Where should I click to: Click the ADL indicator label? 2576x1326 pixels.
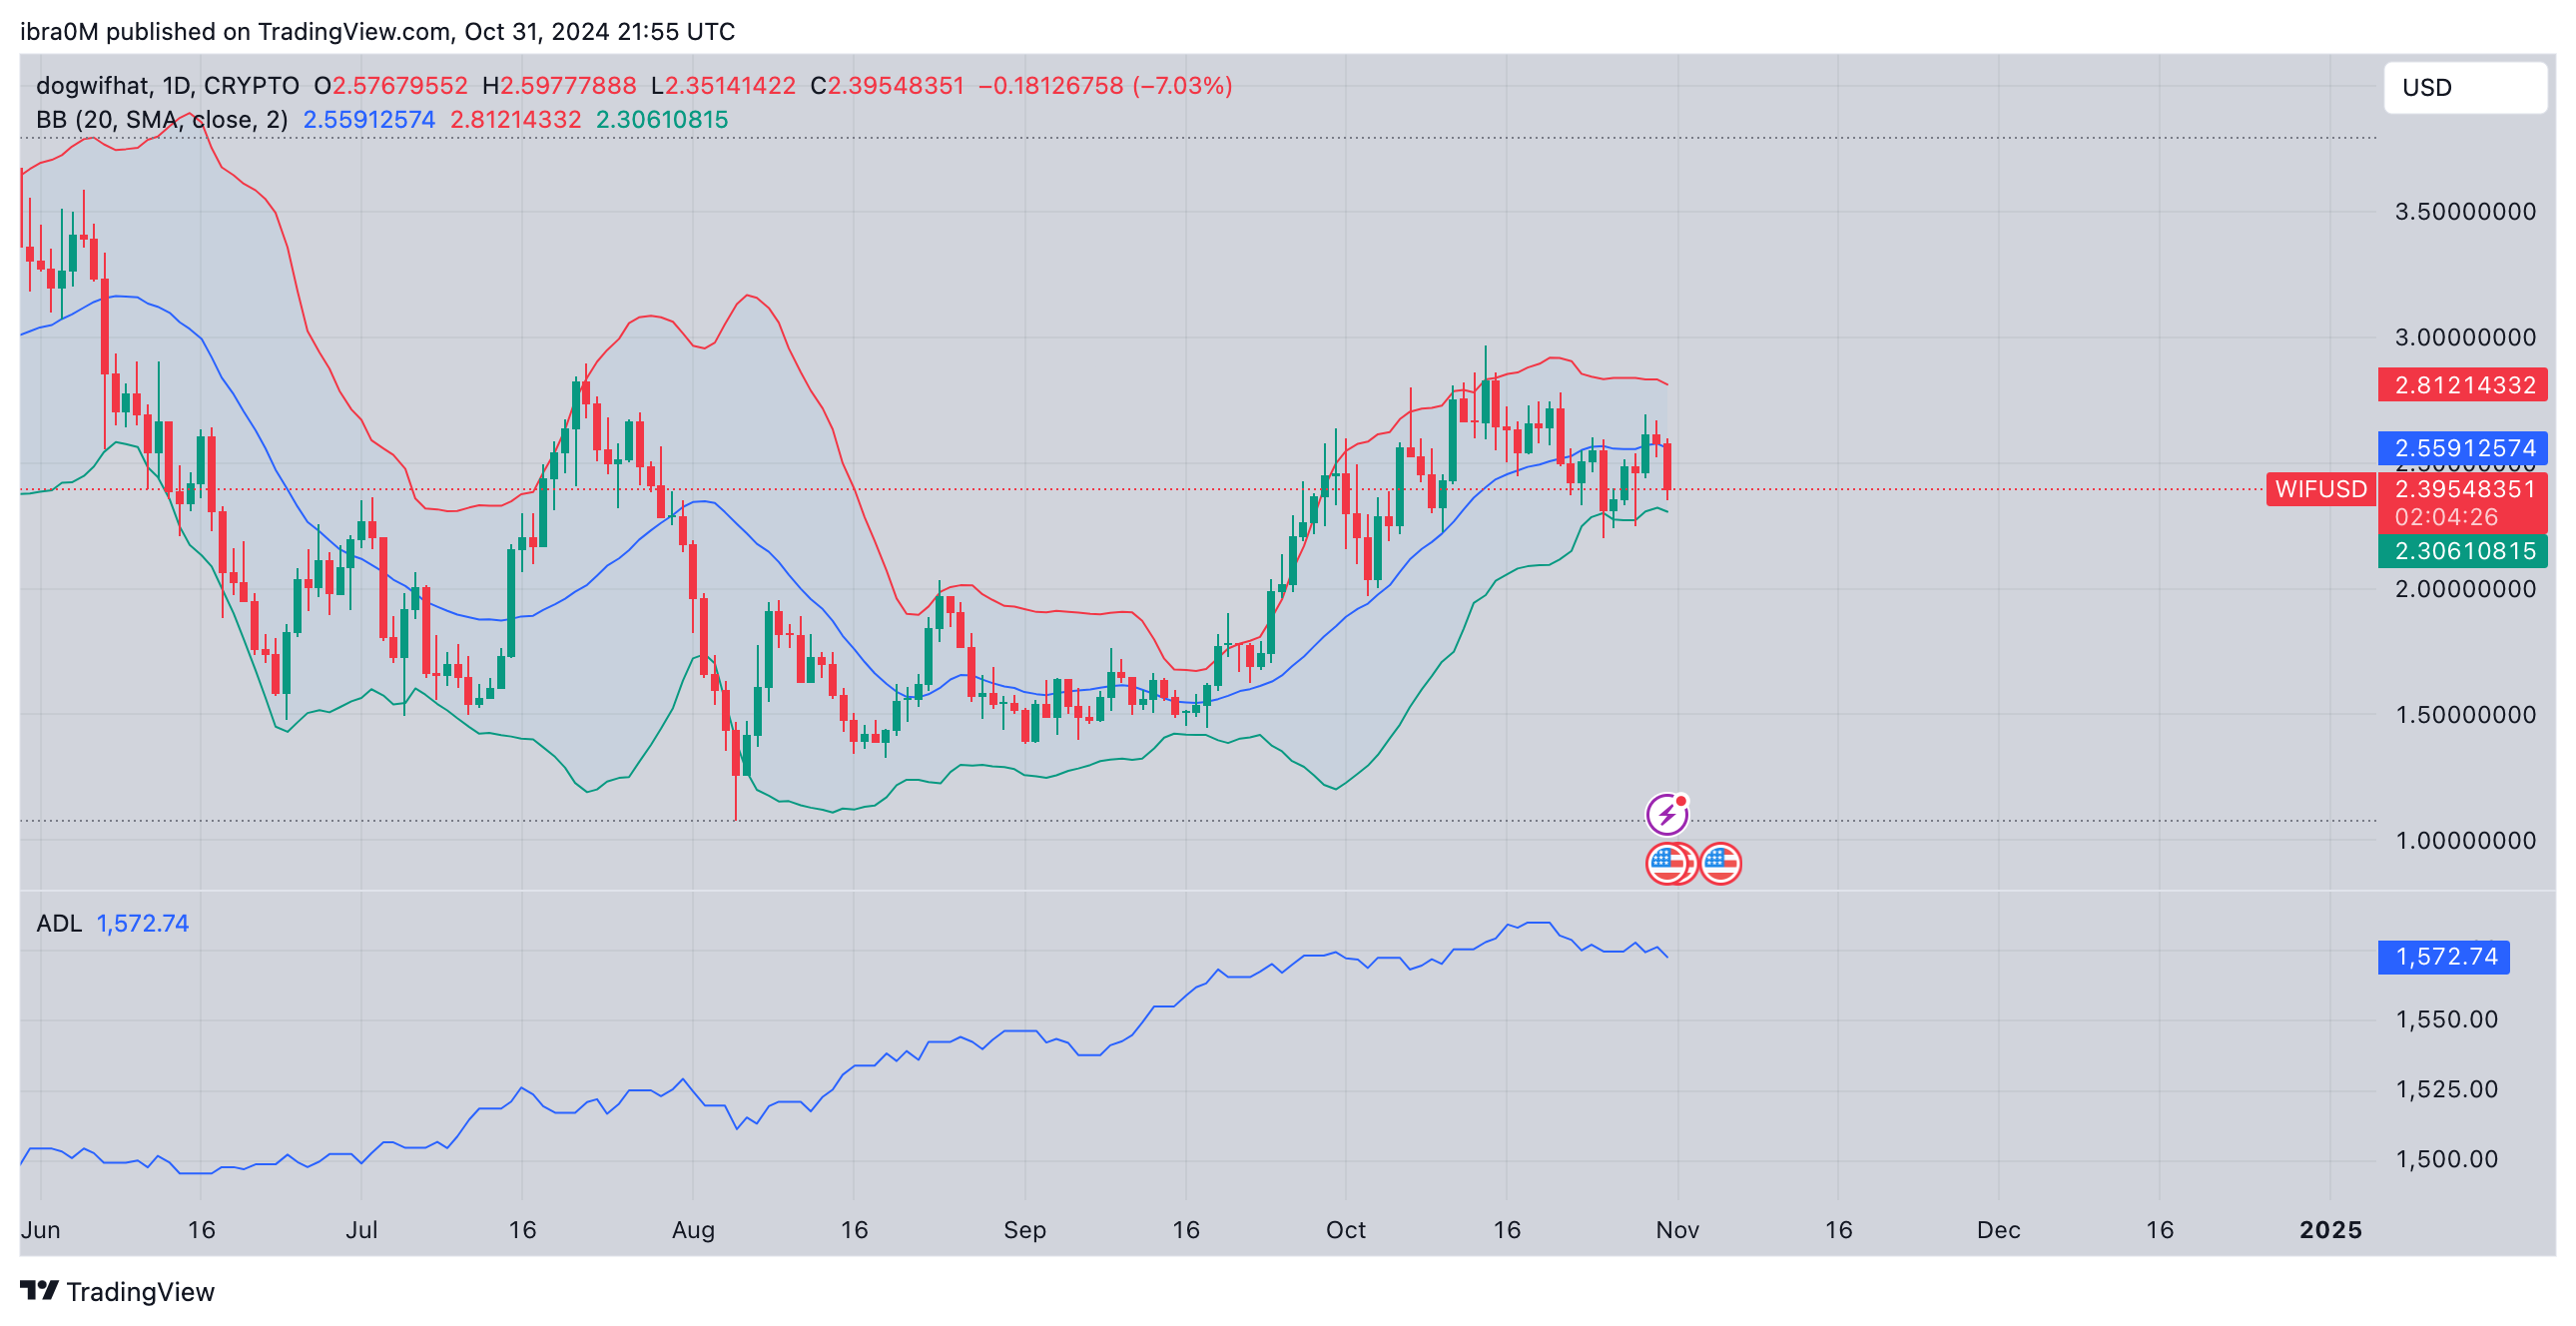tap(59, 923)
